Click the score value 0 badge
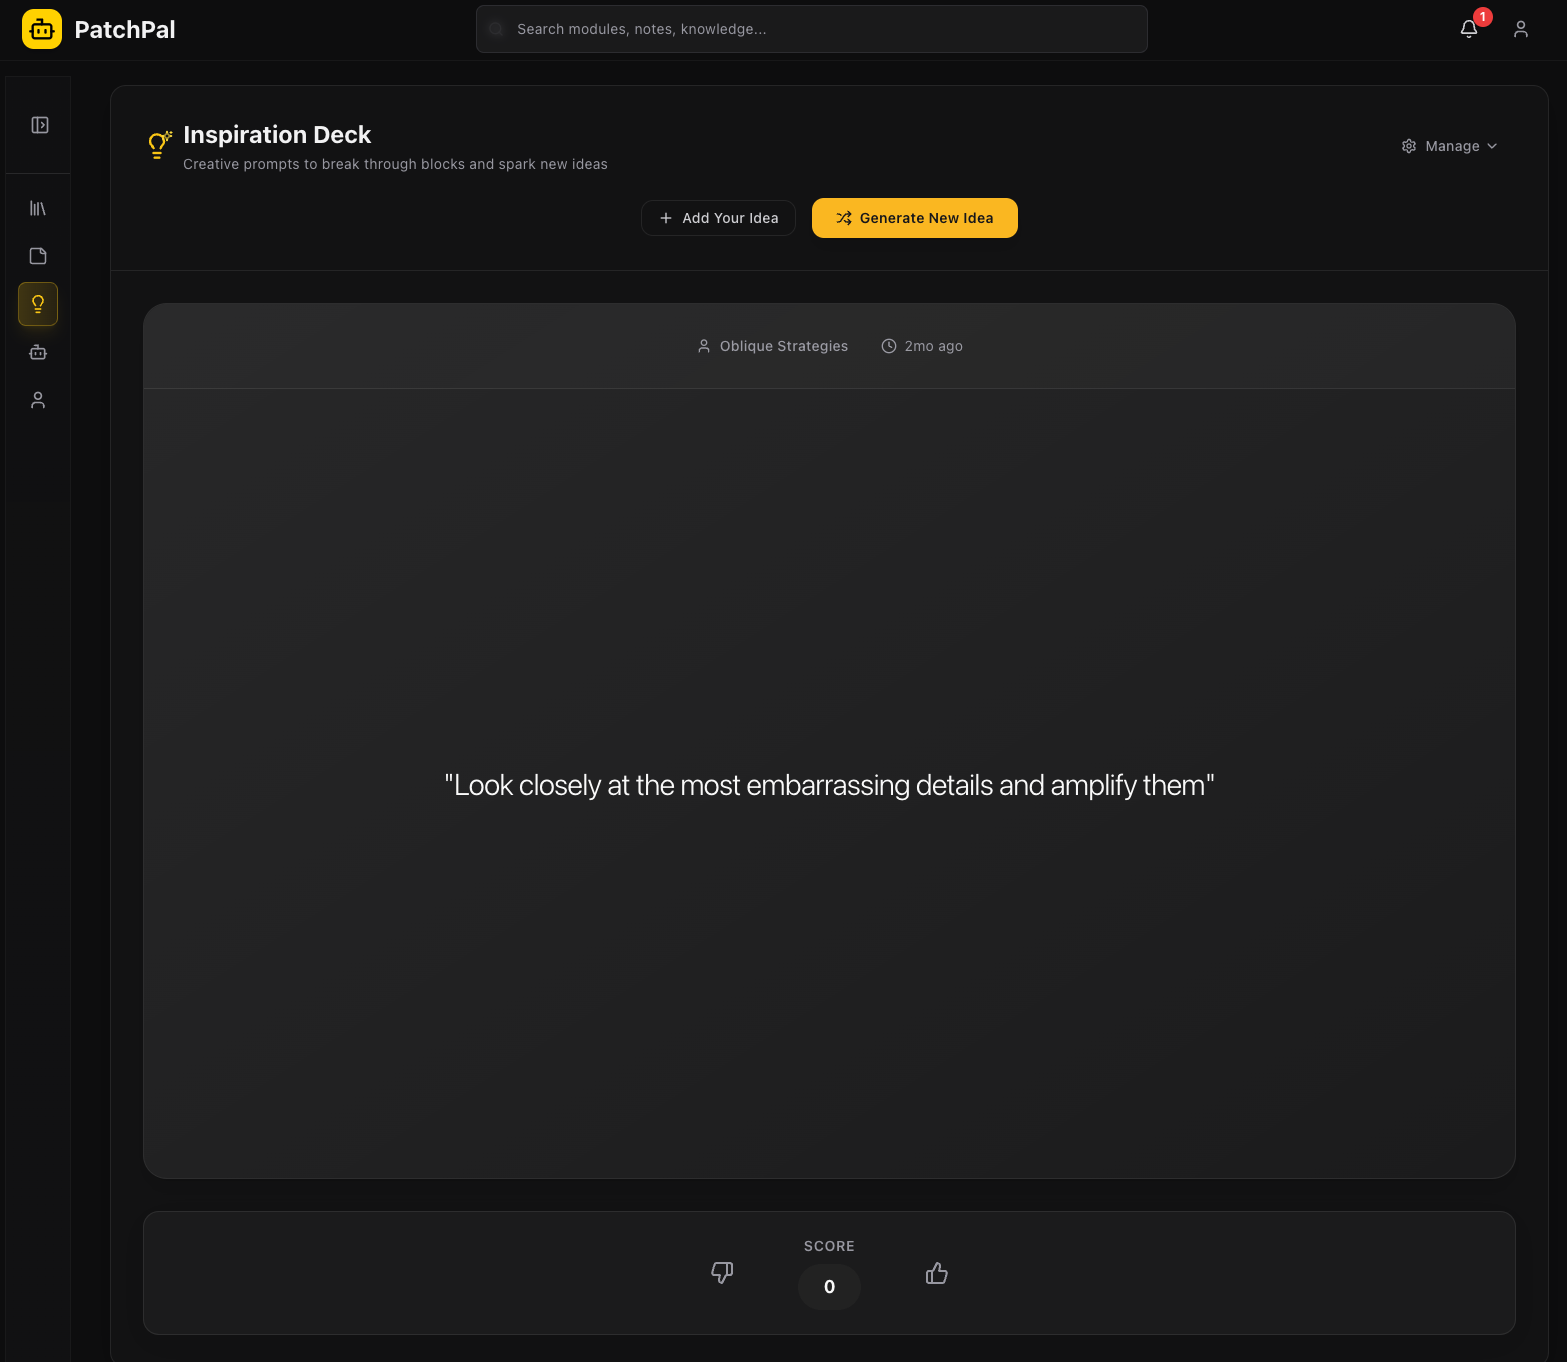Image resolution: width=1567 pixels, height=1362 pixels. tap(829, 1287)
